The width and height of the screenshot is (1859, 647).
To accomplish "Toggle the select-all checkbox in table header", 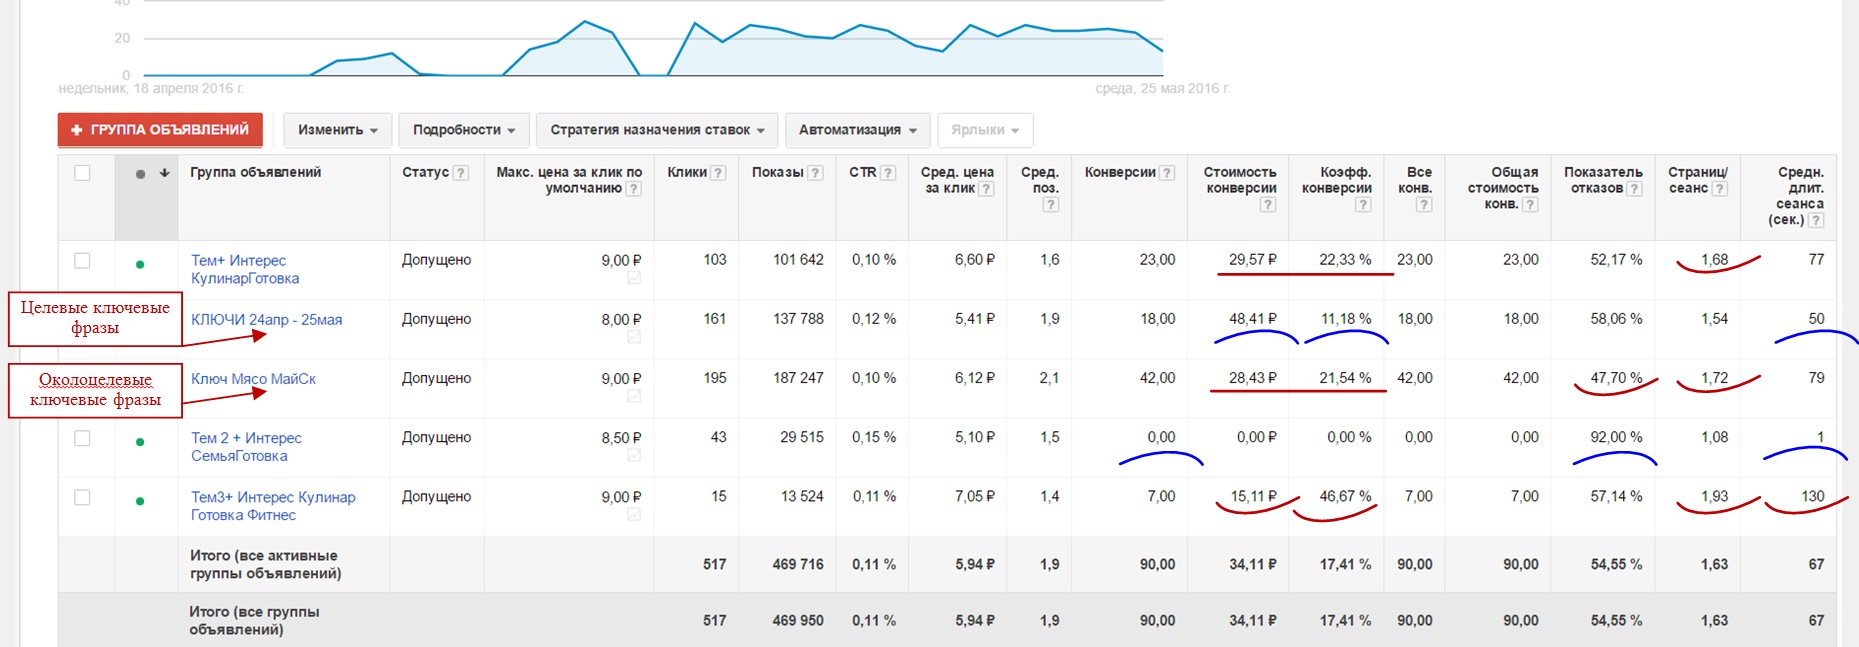I will pos(82,173).
